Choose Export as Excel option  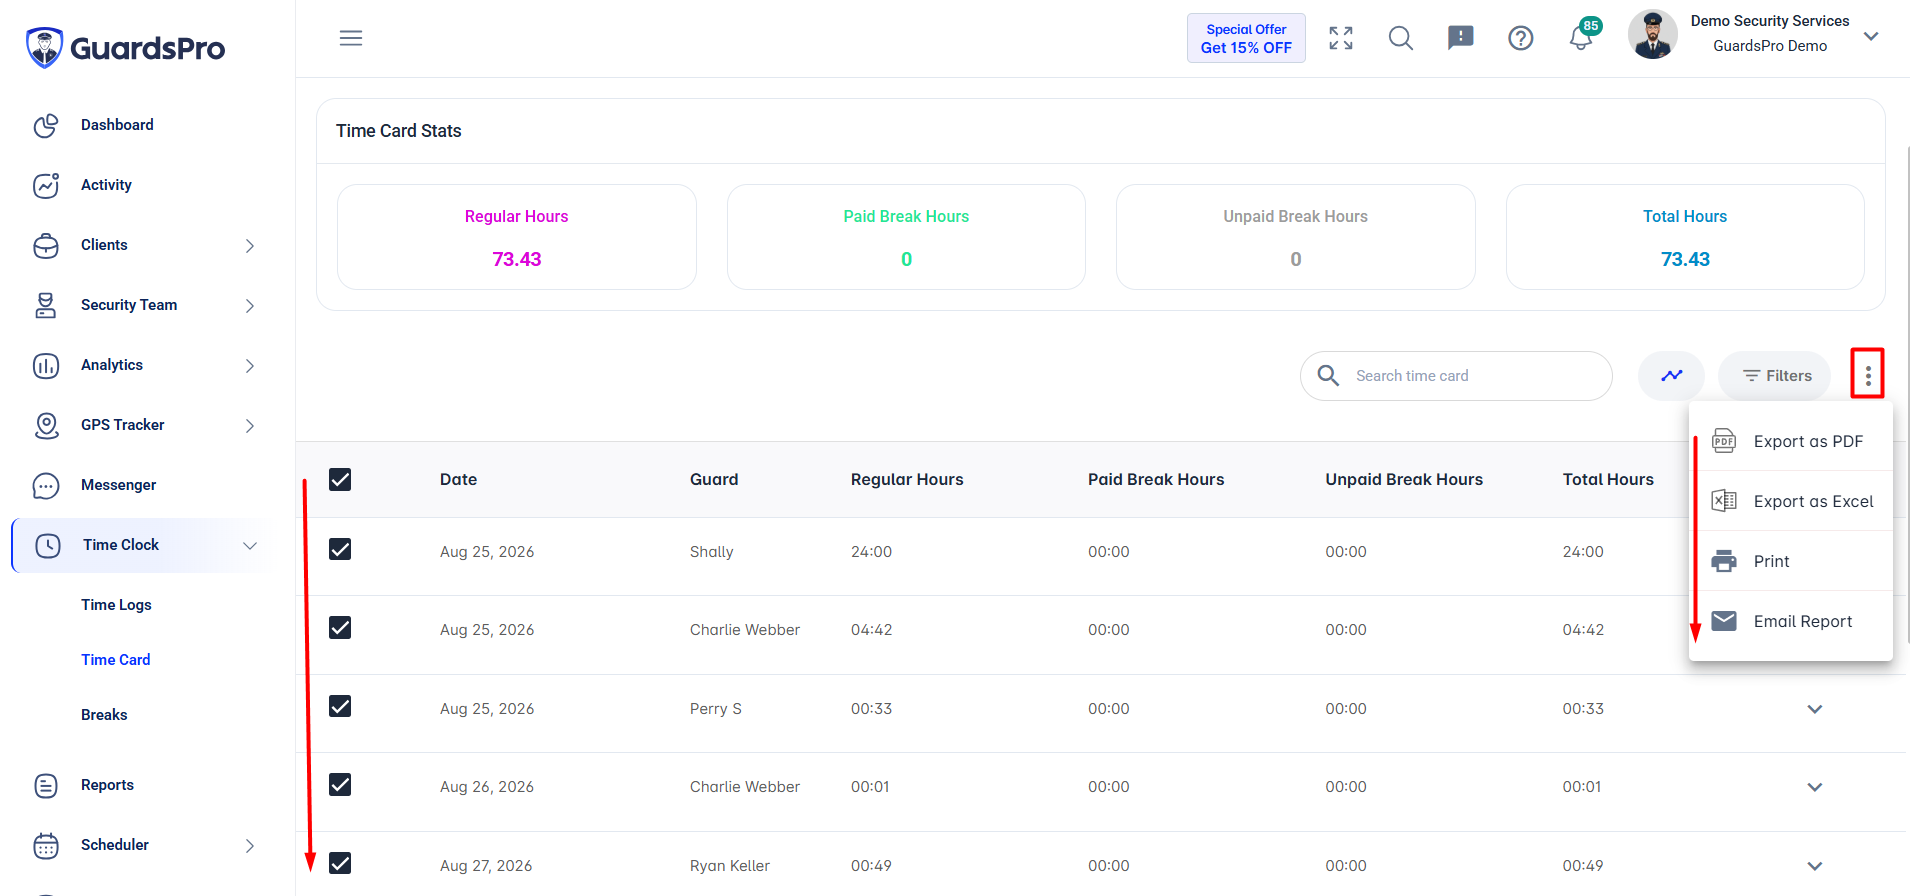(1791, 501)
